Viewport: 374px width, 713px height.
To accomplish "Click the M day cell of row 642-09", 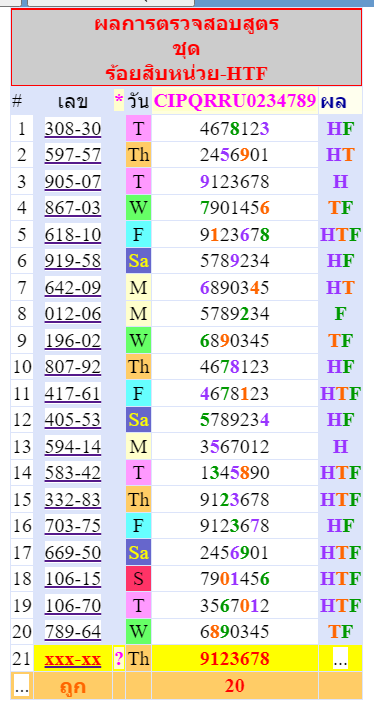I will click(x=138, y=287).
